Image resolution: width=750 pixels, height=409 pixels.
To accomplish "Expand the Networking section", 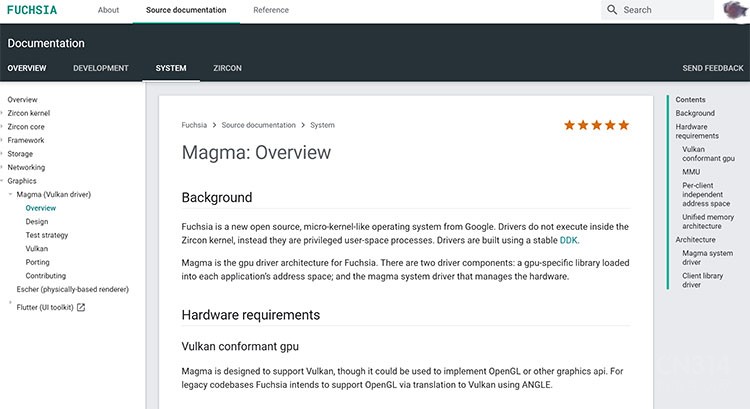I will [x=2, y=167].
